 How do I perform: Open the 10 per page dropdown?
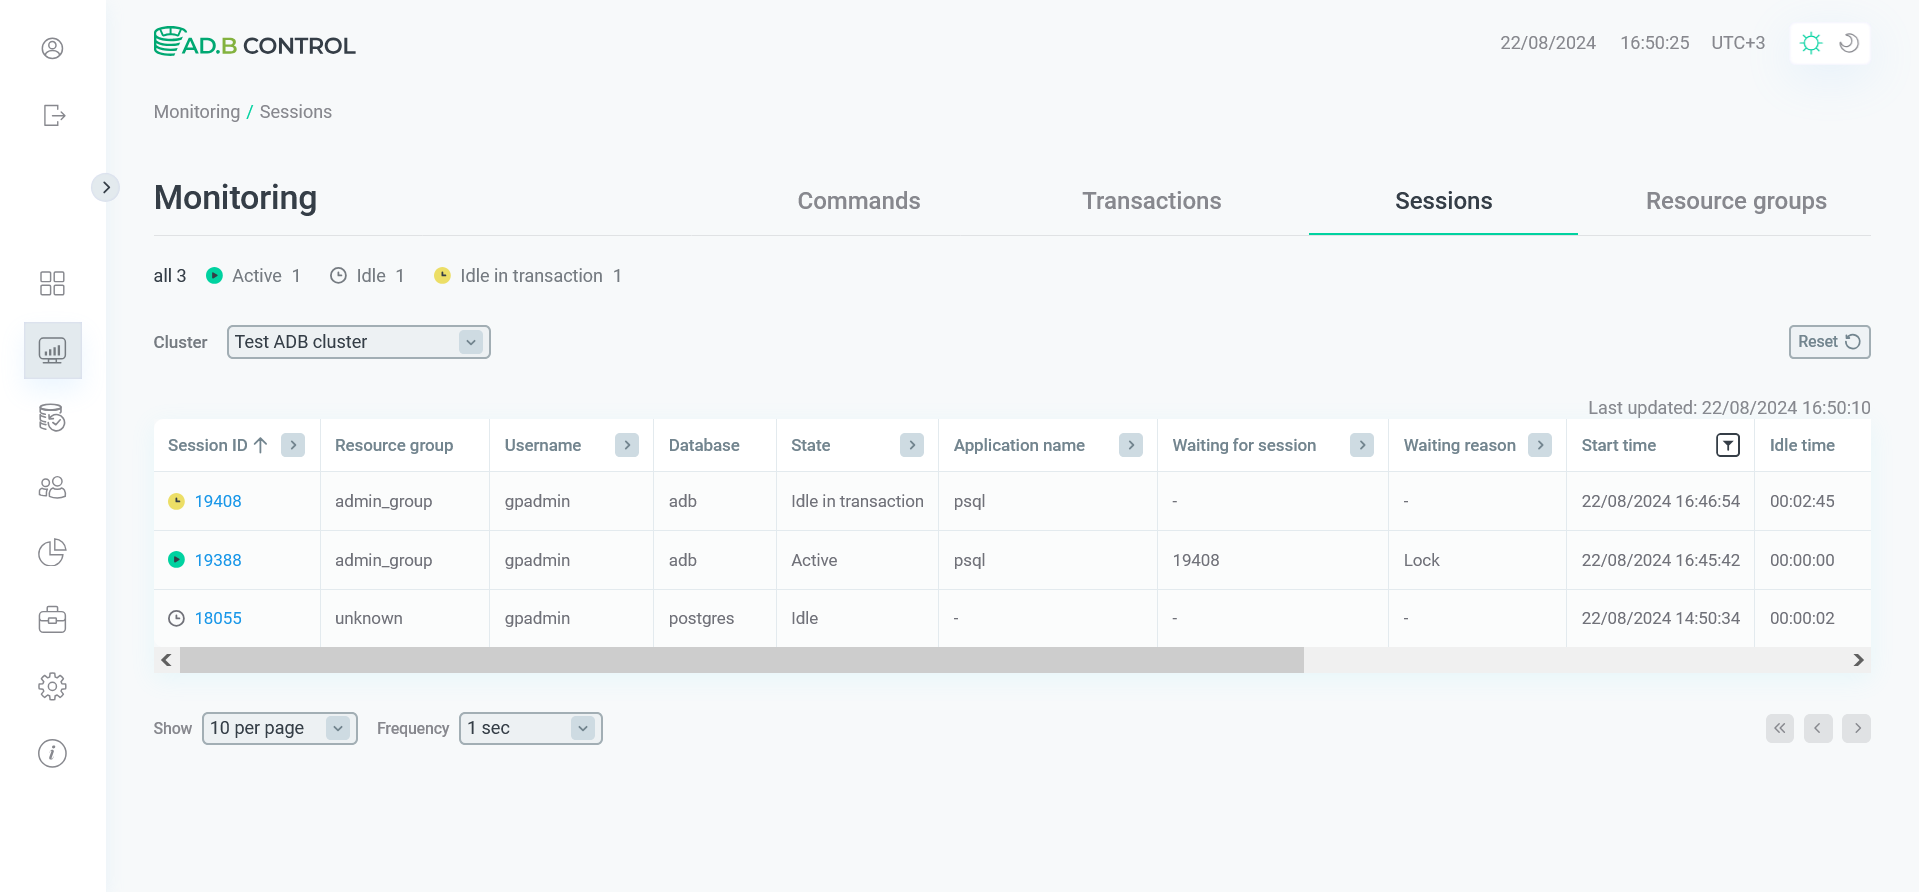pos(279,728)
